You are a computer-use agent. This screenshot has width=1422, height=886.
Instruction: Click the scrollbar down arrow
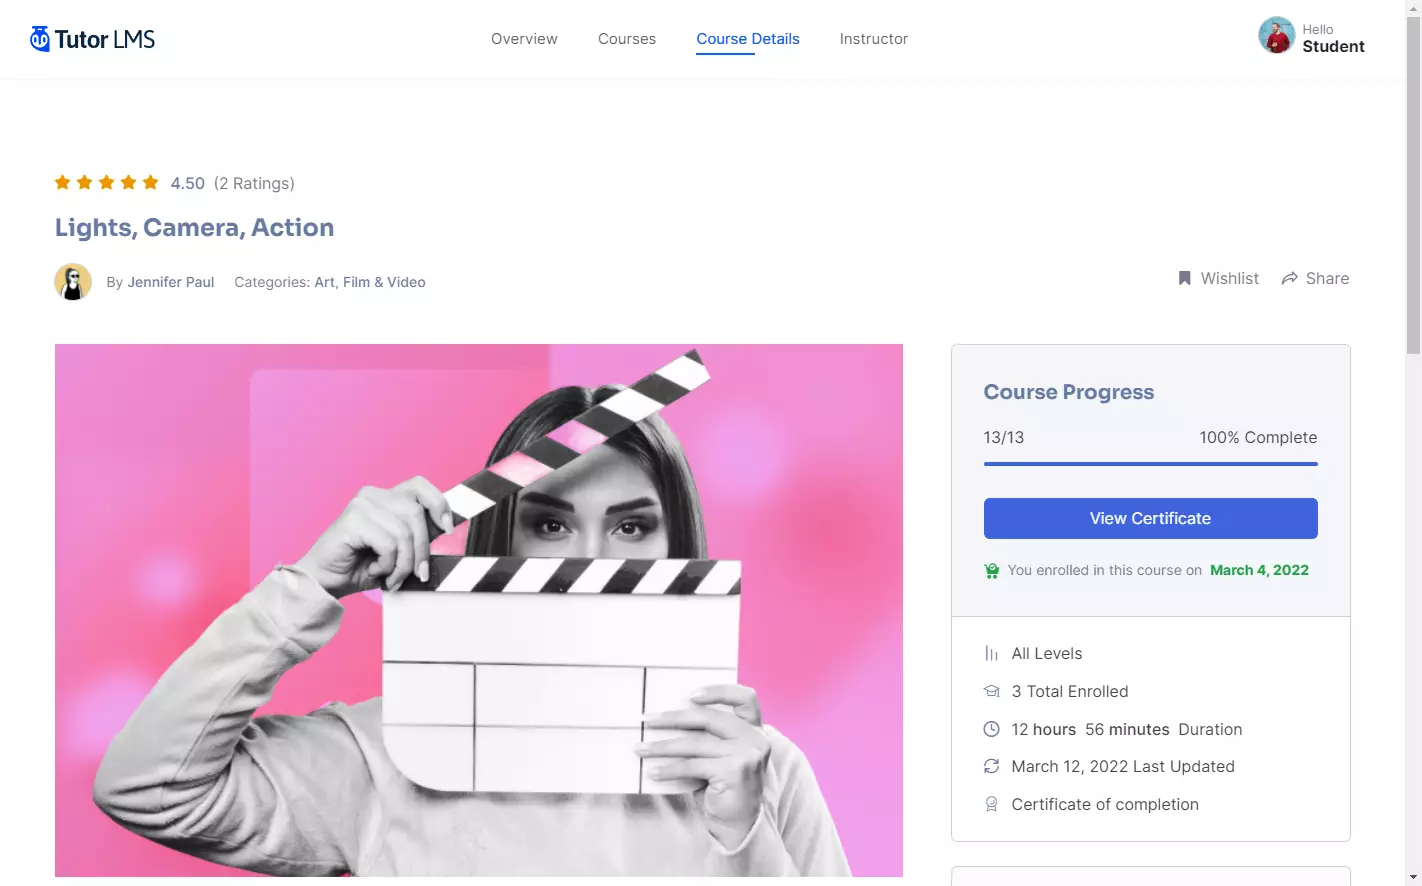[1413, 877]
